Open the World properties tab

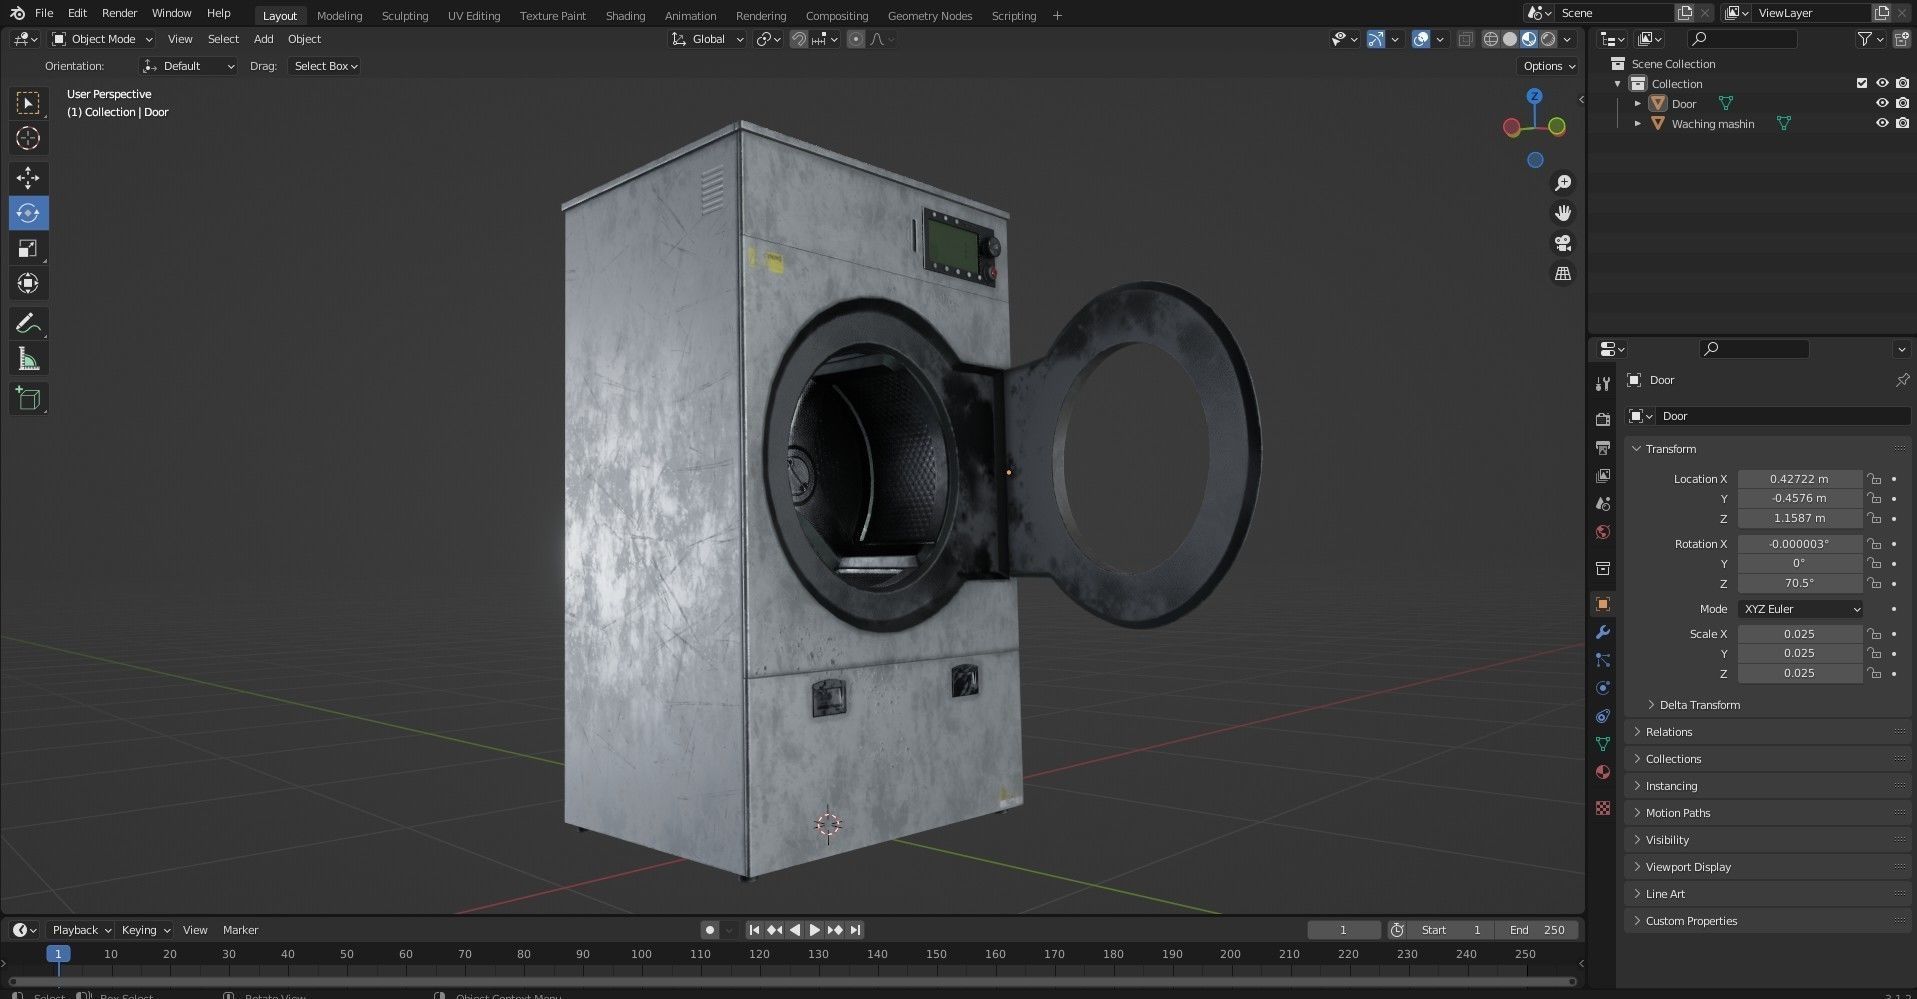(x=1603, y=531)
